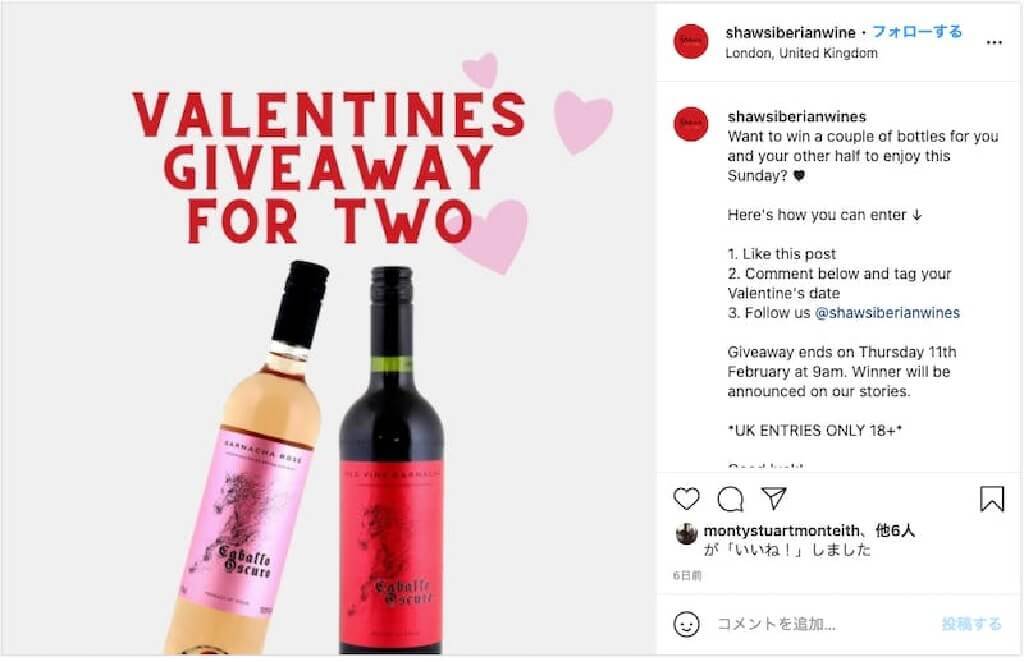
Task: Share post using paper plane icon
Action: (x=774, y=498)
